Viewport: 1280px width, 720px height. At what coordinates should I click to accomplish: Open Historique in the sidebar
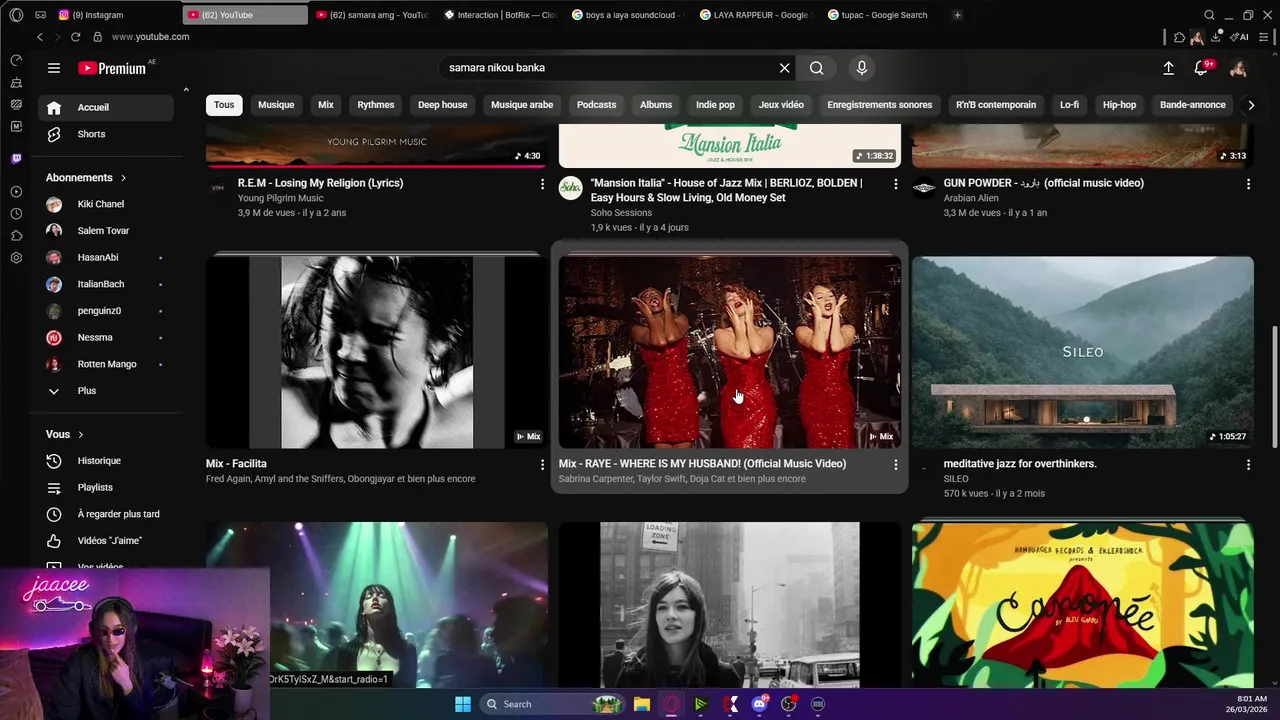106,461
